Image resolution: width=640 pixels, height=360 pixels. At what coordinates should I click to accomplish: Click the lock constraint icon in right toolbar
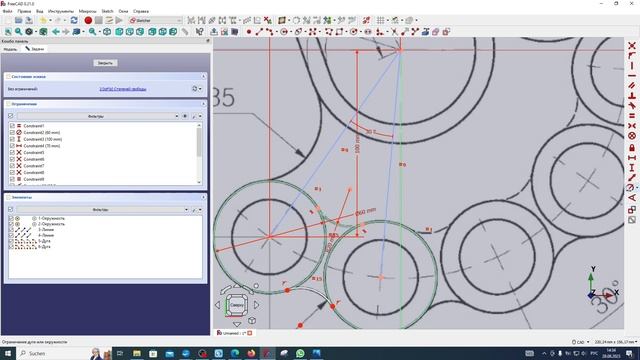[x=631, y=147]
